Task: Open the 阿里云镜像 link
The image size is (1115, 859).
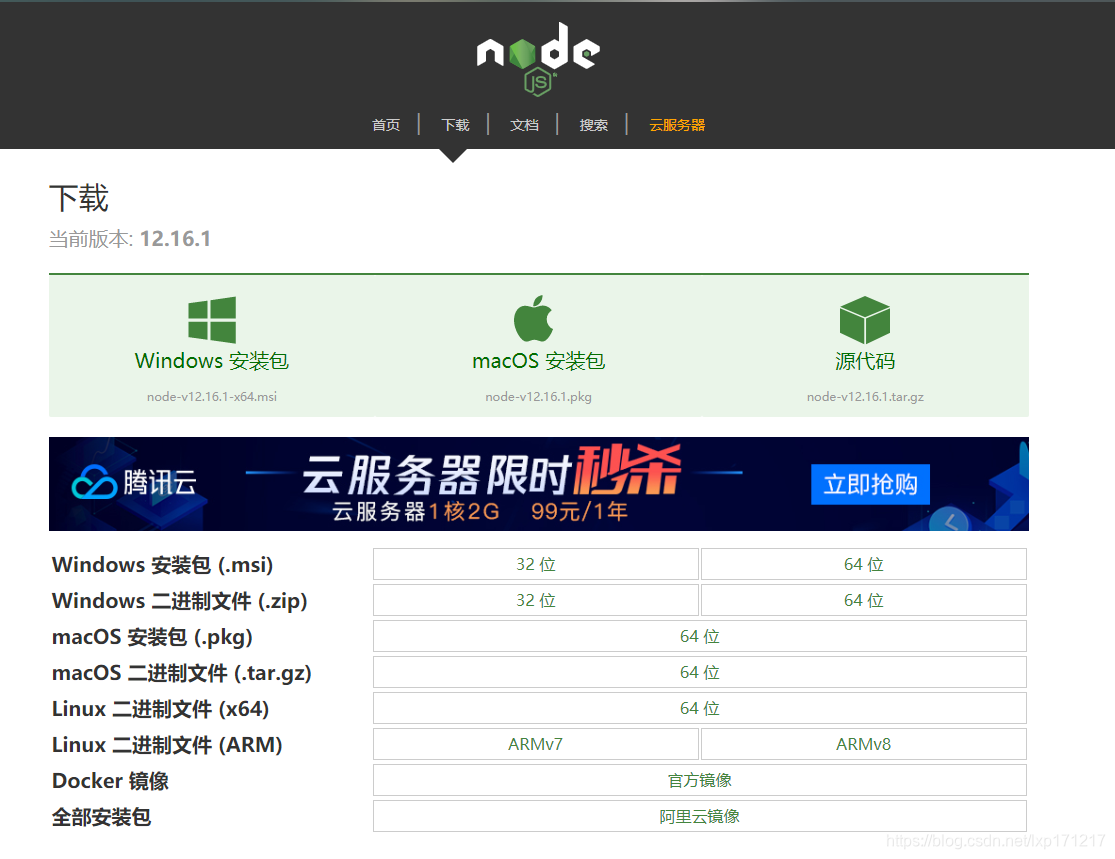Action: click(700, 816)
